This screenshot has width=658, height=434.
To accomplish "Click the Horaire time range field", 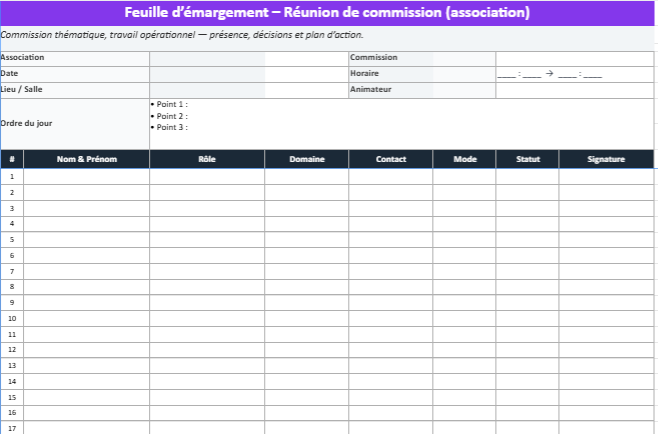I will (x=550, y=75).
